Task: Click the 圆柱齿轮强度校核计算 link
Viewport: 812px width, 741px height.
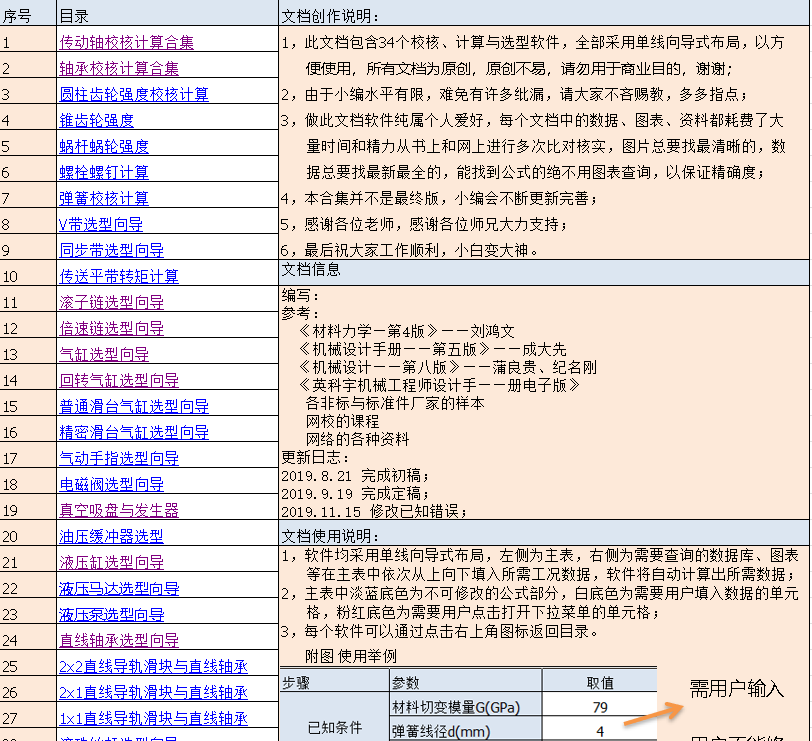Action: click(x=134, y=94)
